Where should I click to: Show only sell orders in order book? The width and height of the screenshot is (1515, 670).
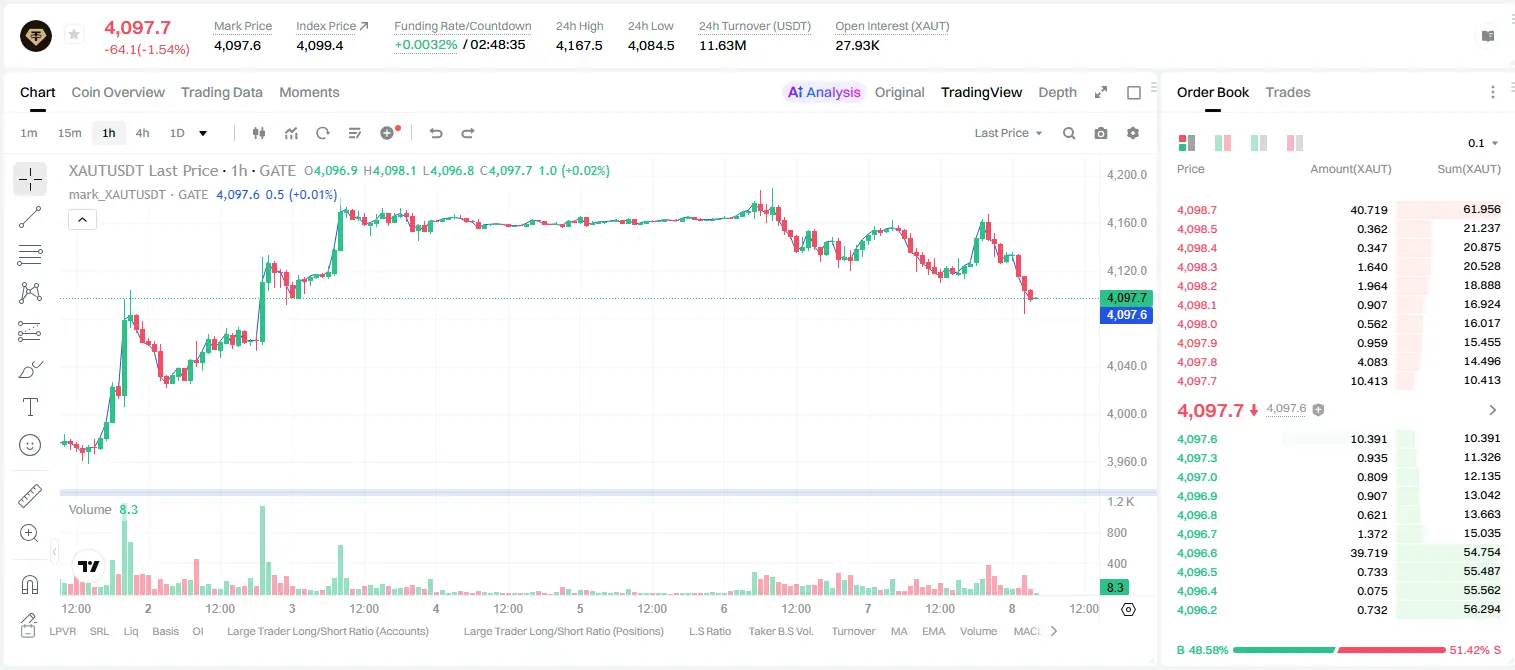pos(1294,143)
